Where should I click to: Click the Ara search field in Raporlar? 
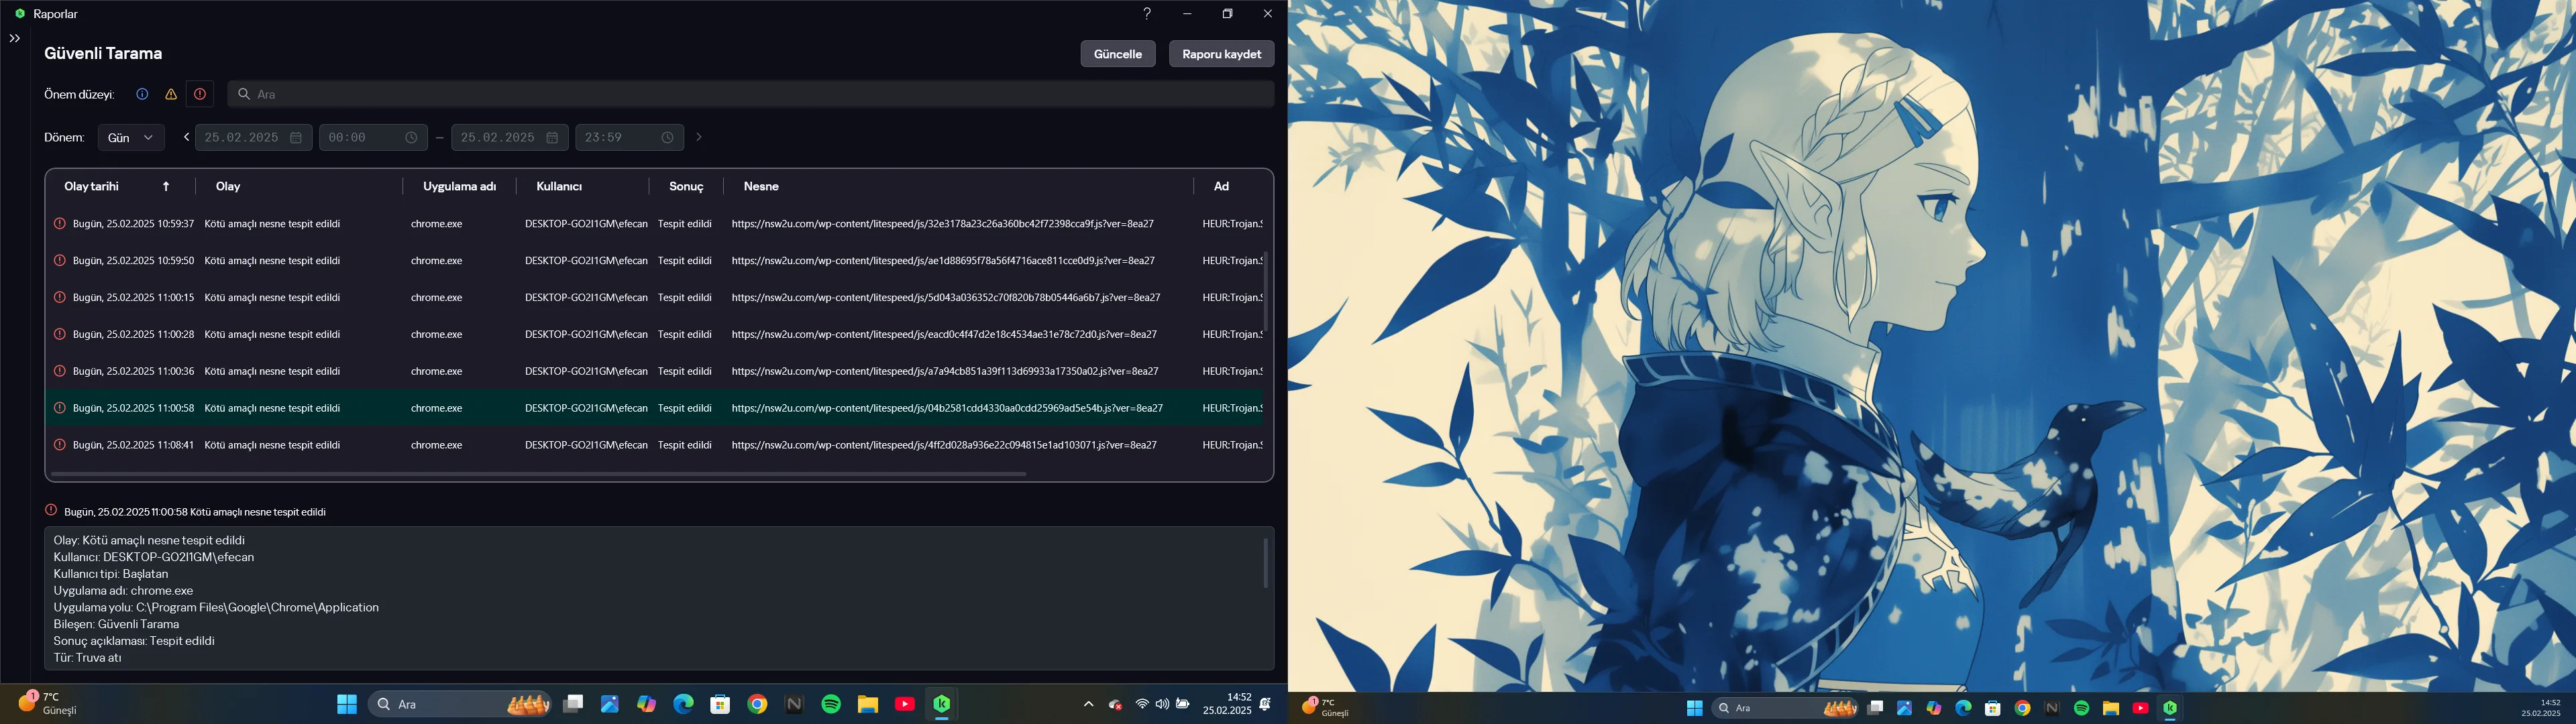750,94
